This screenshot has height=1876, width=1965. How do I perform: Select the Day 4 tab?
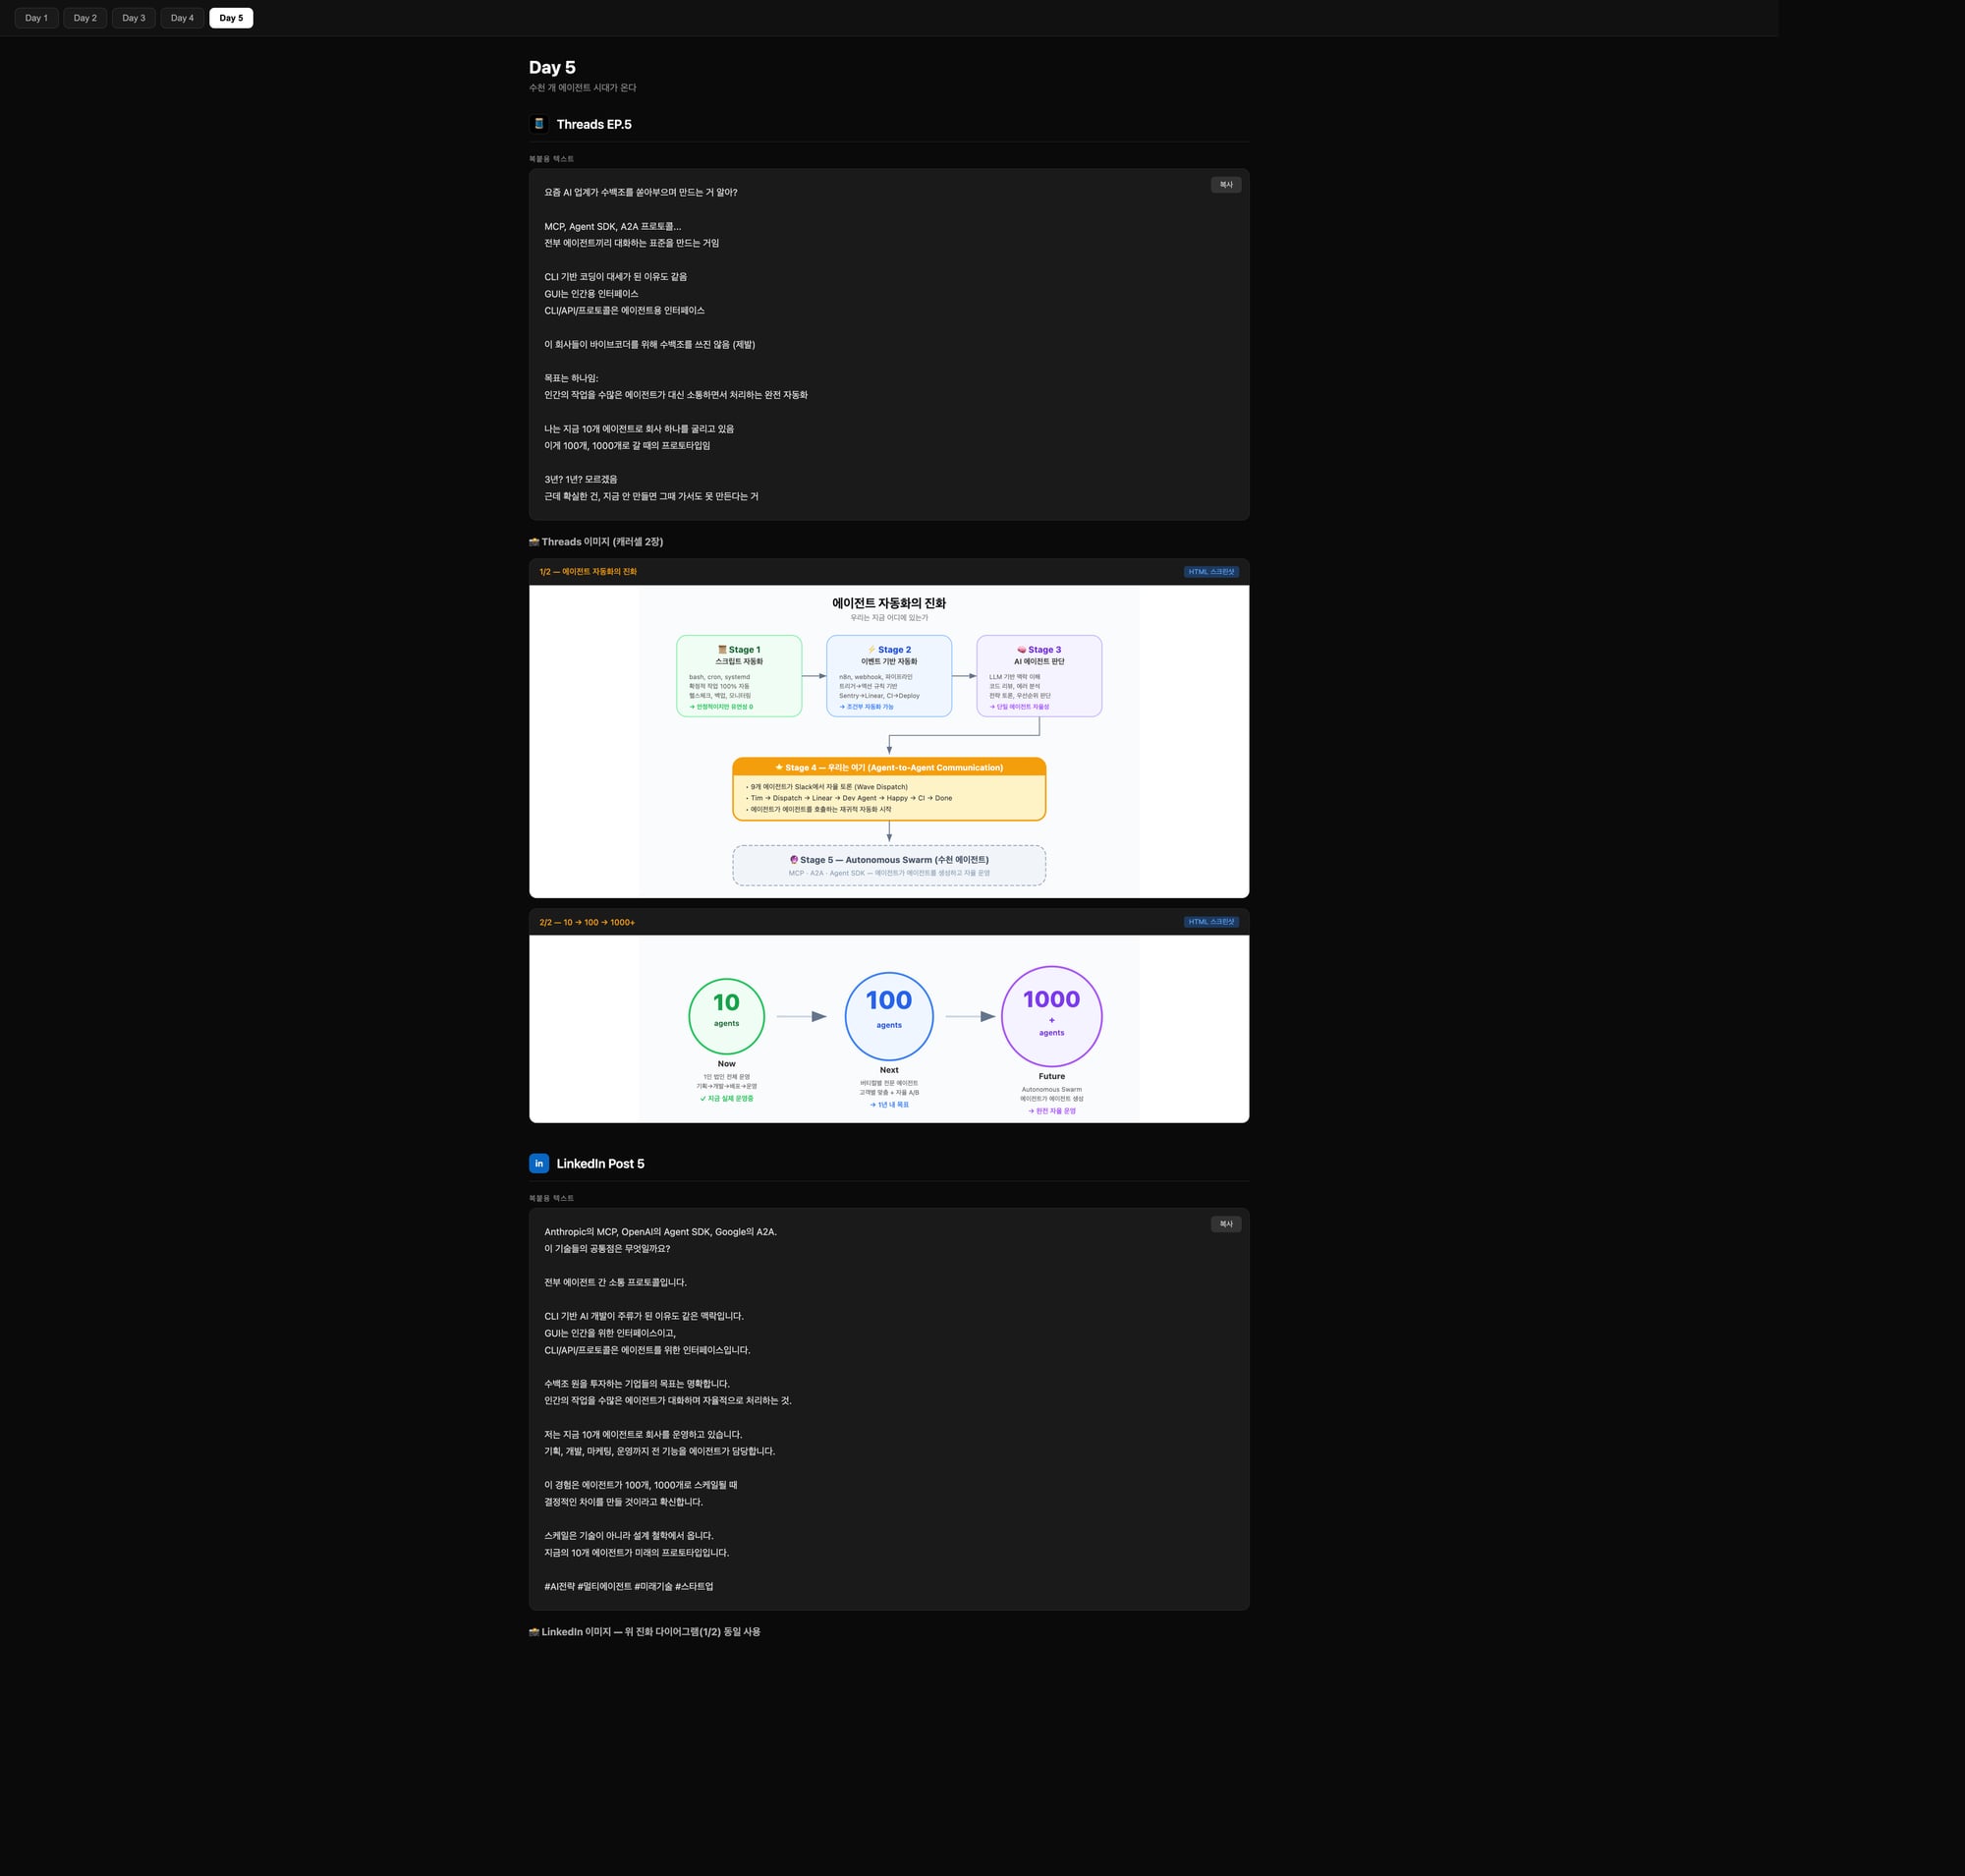point(182,18)
